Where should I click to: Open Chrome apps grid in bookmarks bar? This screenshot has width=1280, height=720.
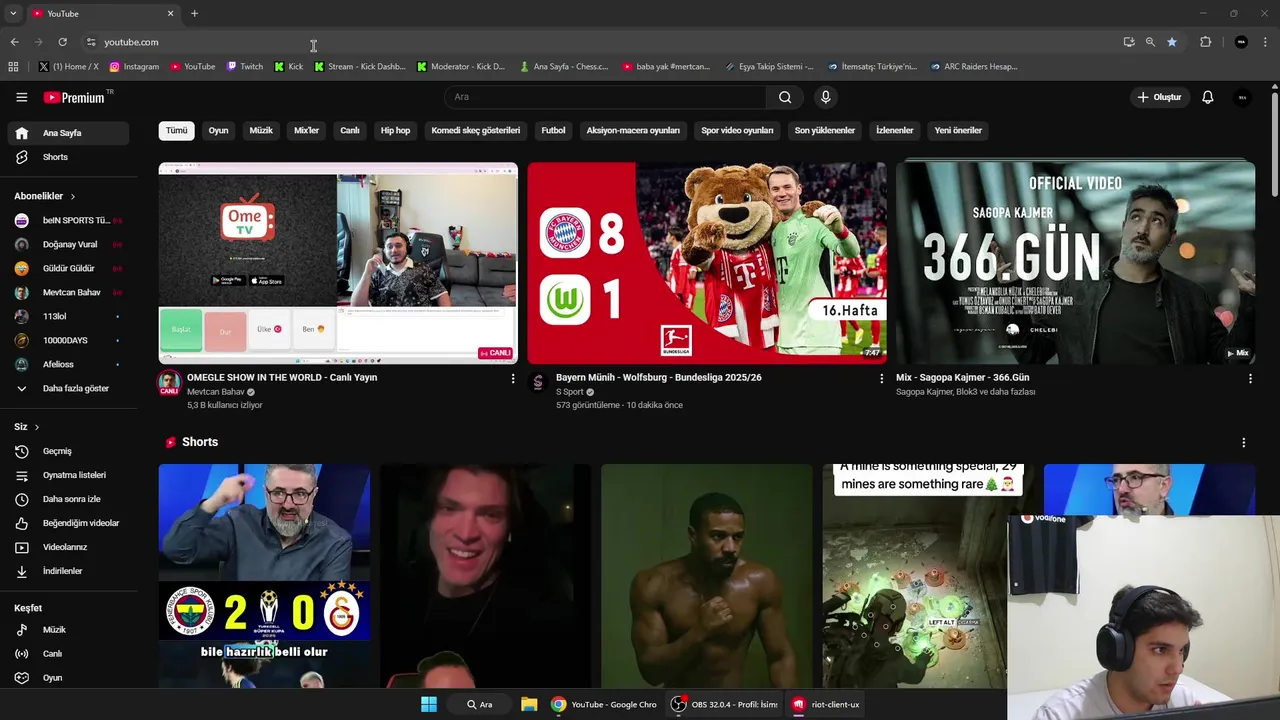13,67
